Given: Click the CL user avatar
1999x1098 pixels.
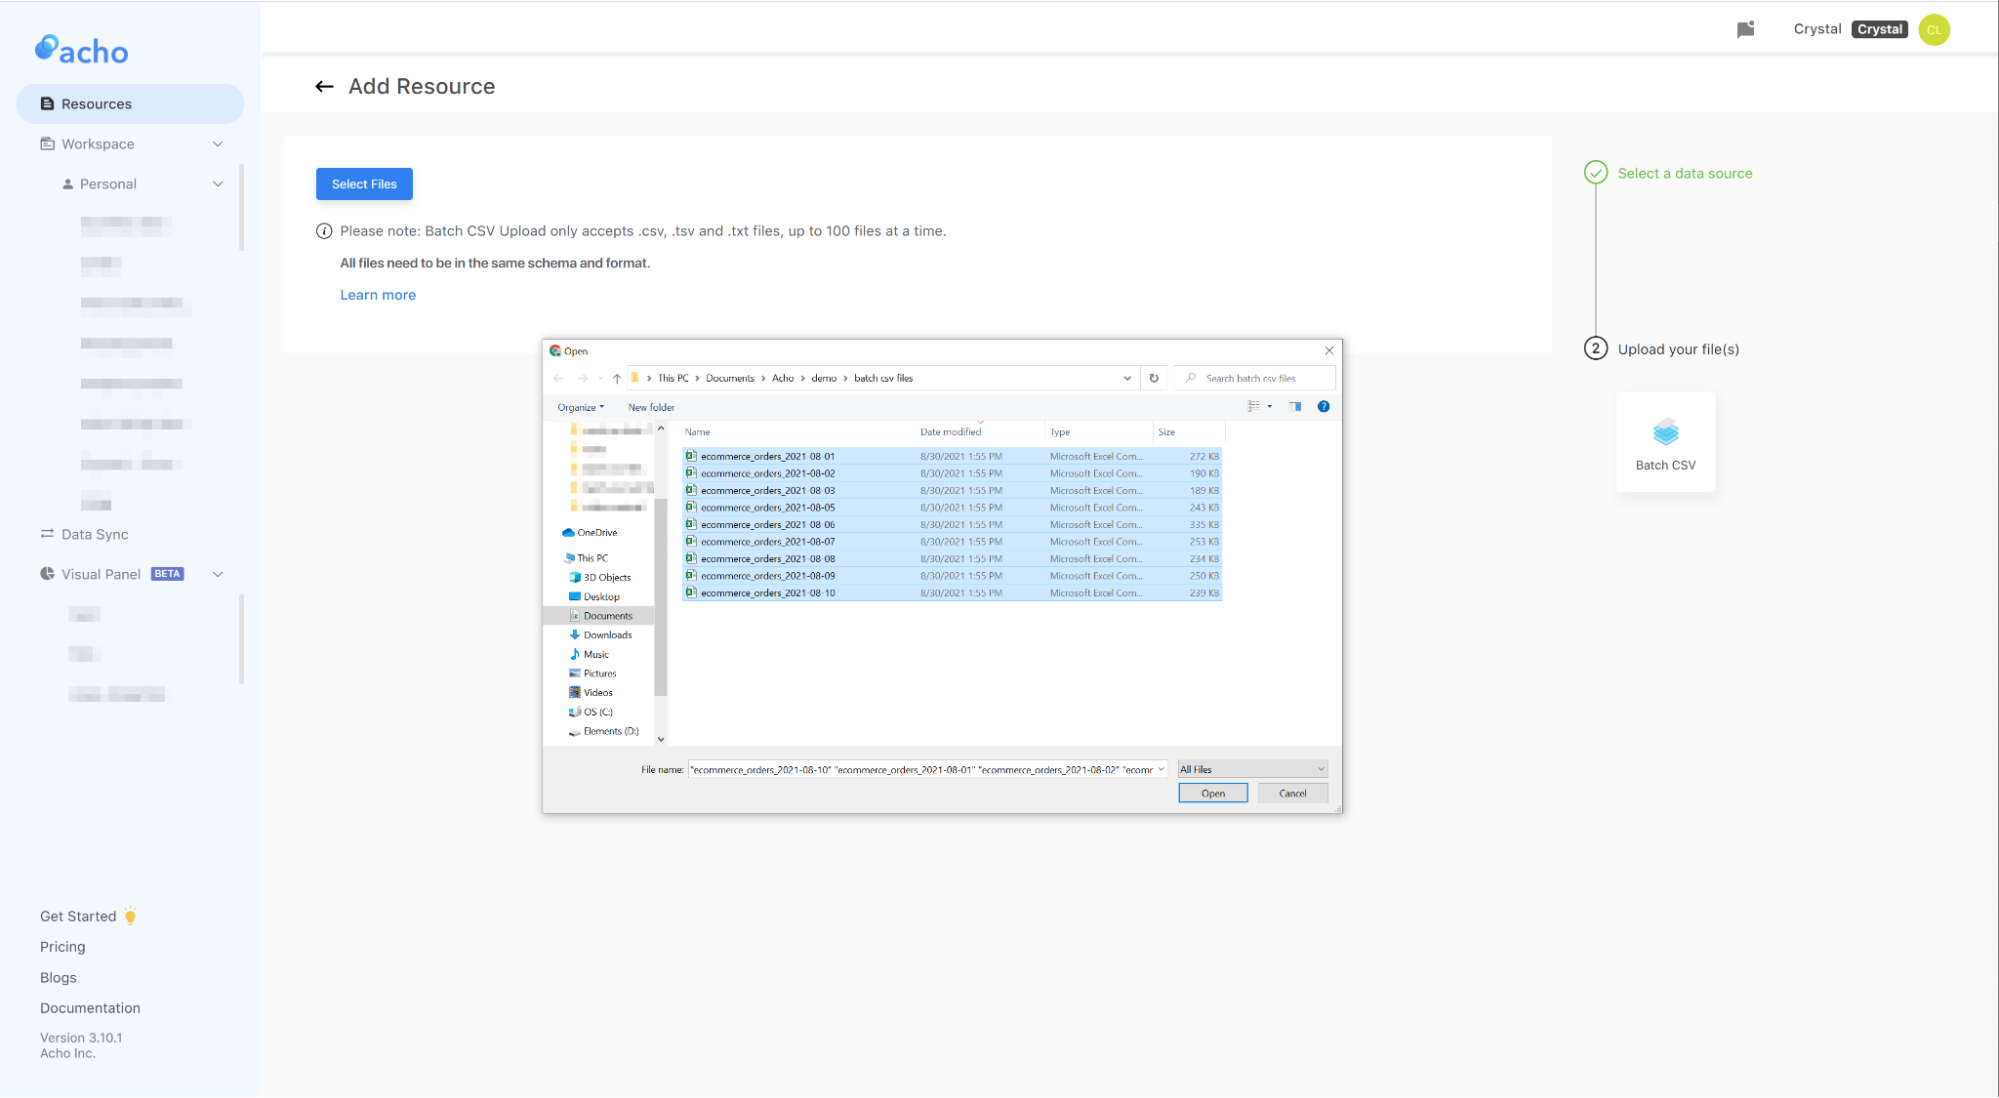Looking at the screenshot, I should [x=1934, y=29].
